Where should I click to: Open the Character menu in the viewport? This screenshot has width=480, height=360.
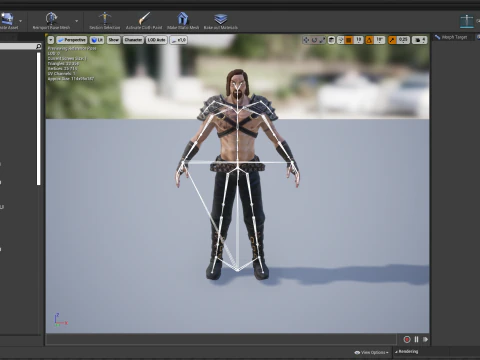coord(133,40)
